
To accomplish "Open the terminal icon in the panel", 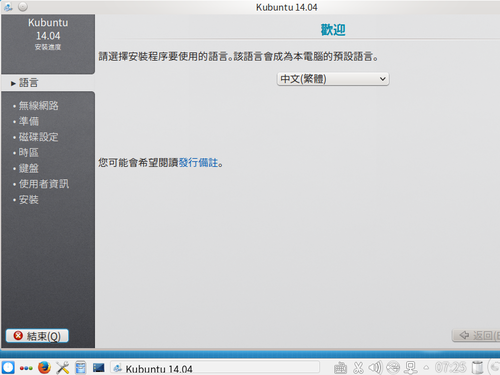I will (99, 368).
